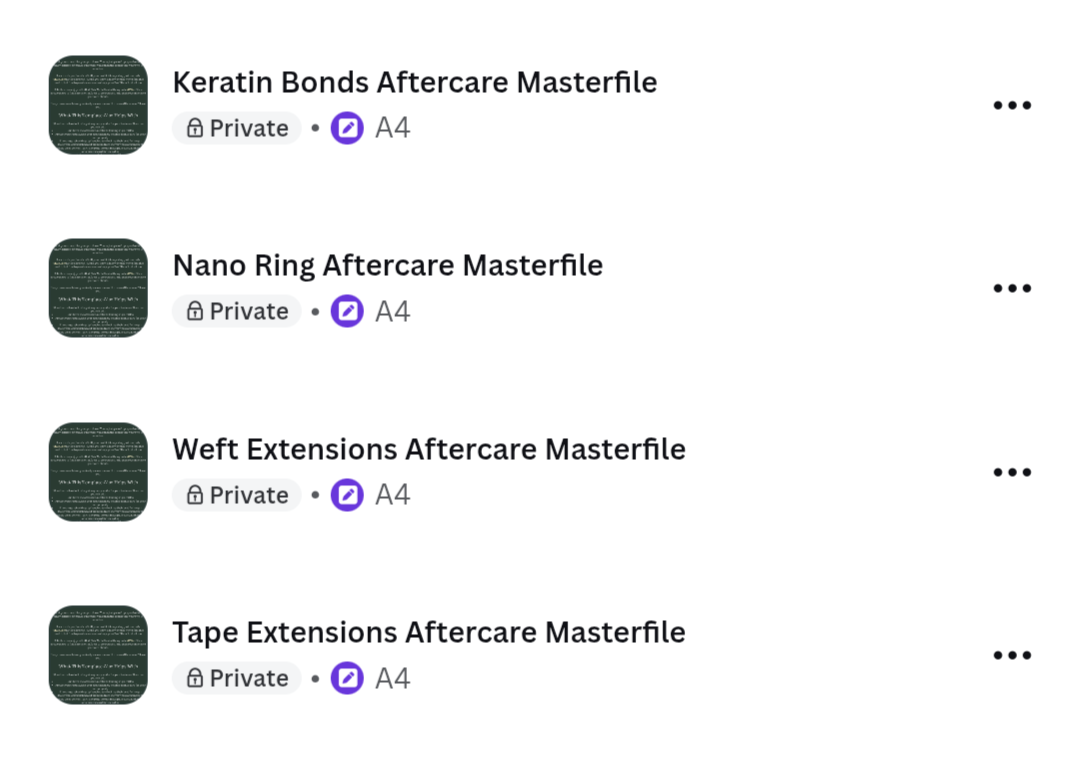Image resolution: width=1077 pixels, height=765 pixels.
Task: Open more options for Weft Extensions Aftercare Masterfile
Action: coord(1012,472)
